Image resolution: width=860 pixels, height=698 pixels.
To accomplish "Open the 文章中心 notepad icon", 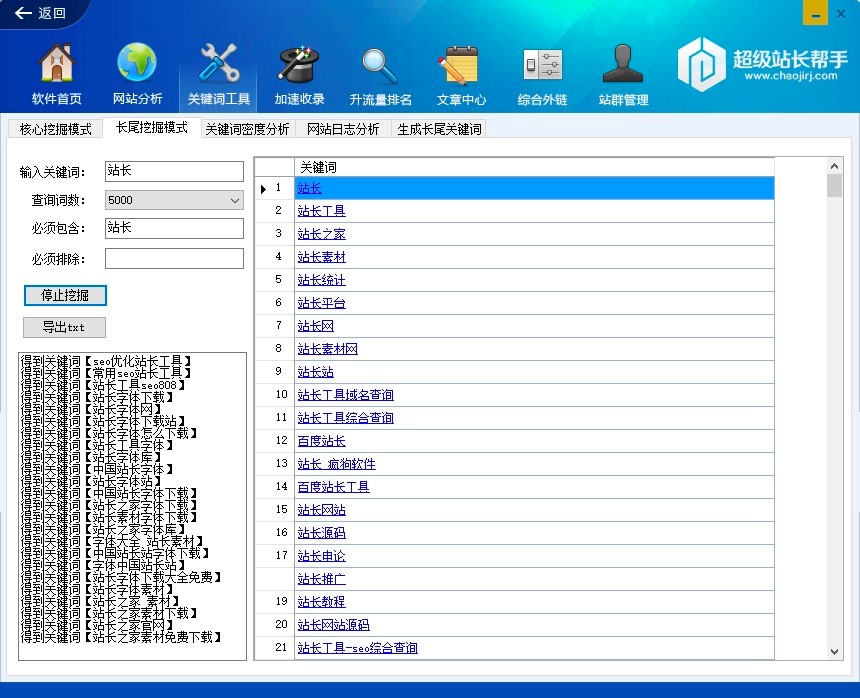I will (x=461, y=65).
